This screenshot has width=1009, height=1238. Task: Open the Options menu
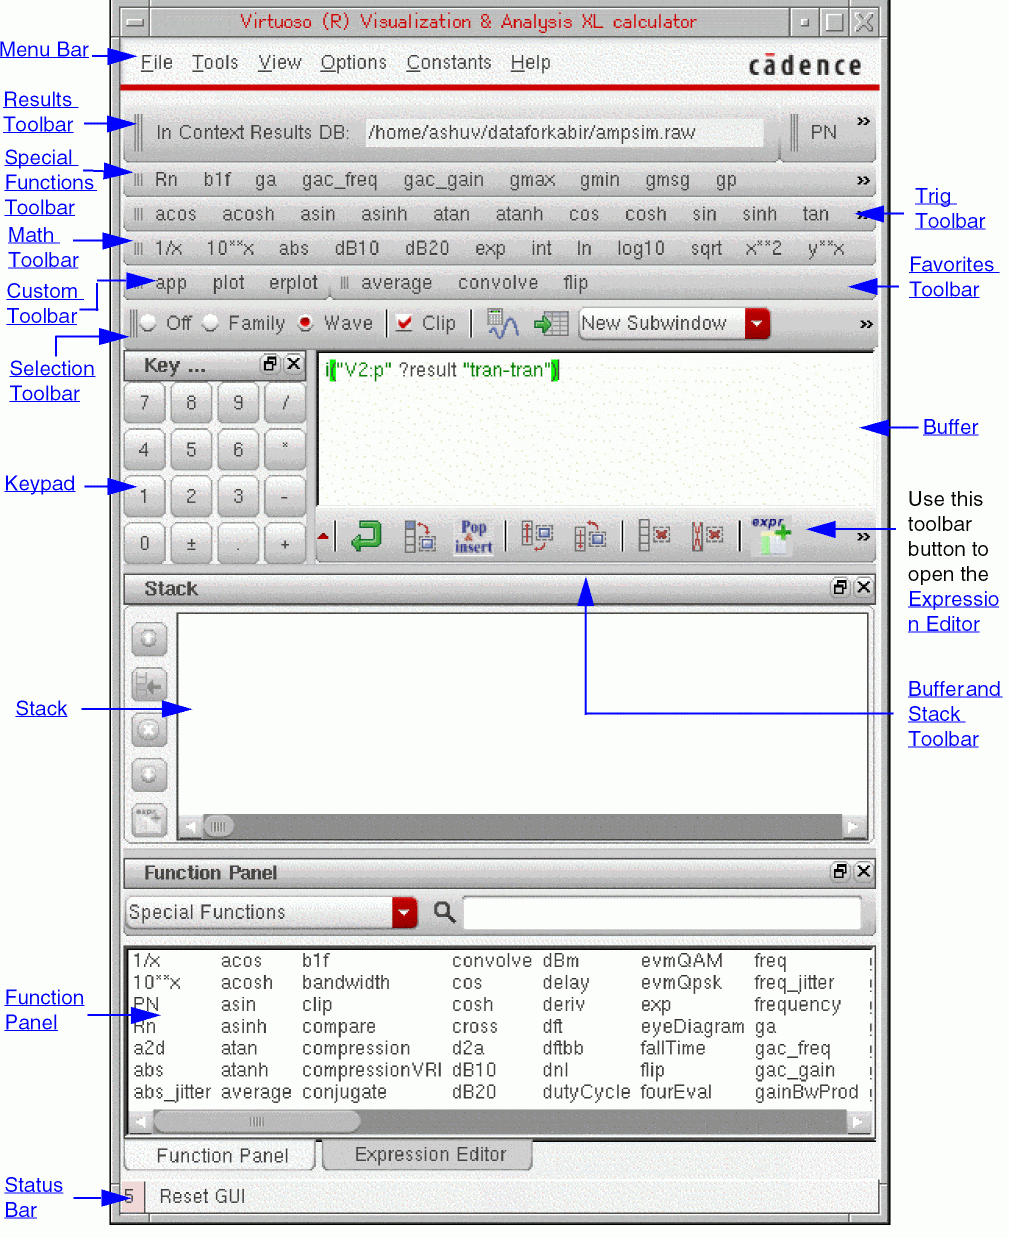click(353, 62)
